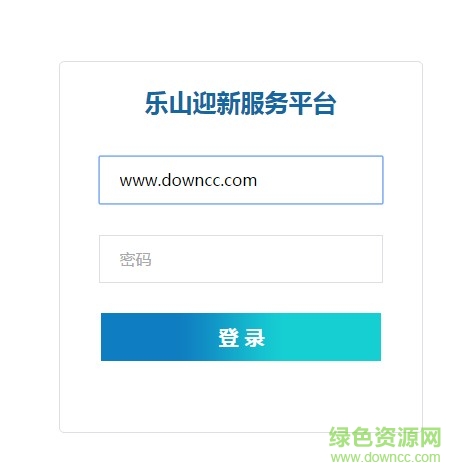
Task: Focus the 密码 password input field
Action: tap(241, 259)
